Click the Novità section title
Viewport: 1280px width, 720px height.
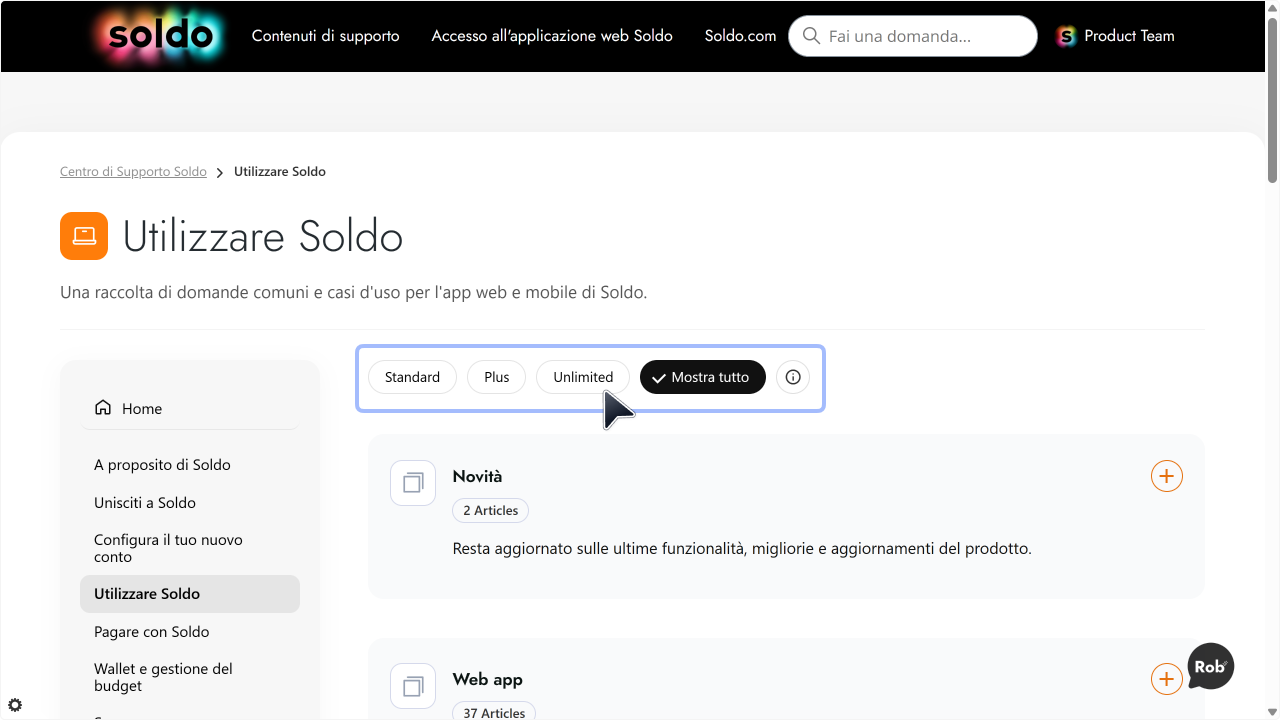477,476
